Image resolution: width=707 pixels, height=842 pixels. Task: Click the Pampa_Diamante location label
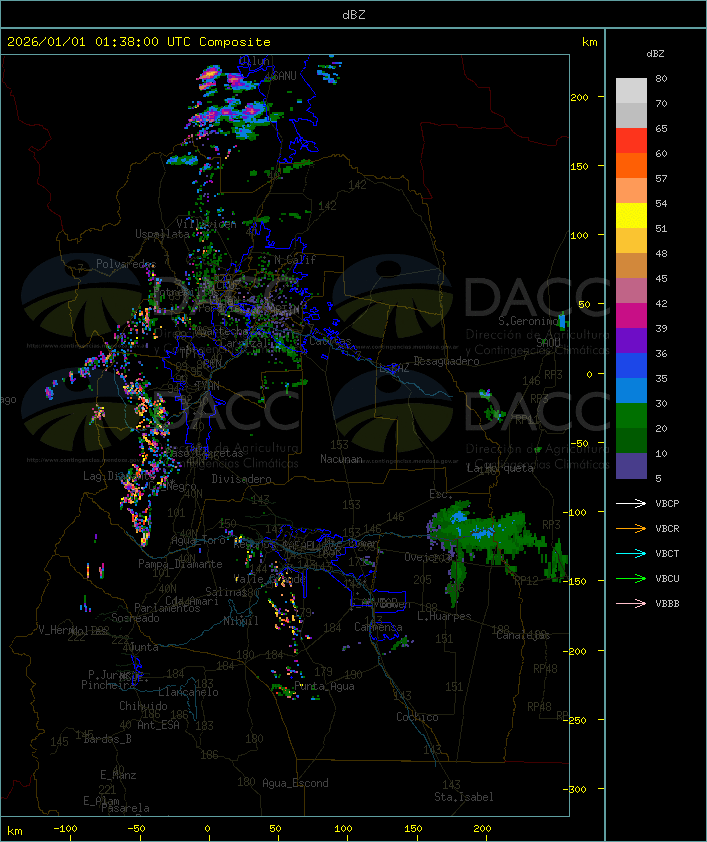pos(180,564)
